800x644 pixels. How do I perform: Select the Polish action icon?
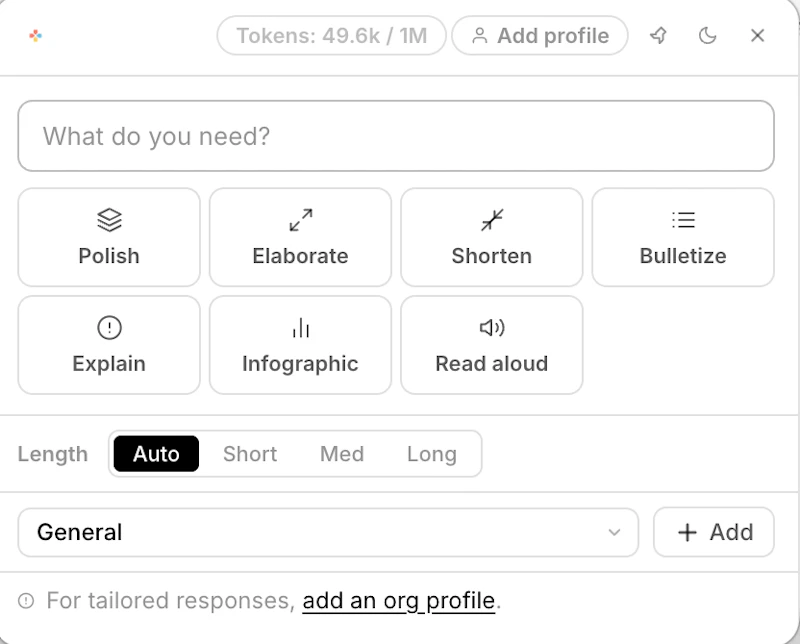[108, 222]
